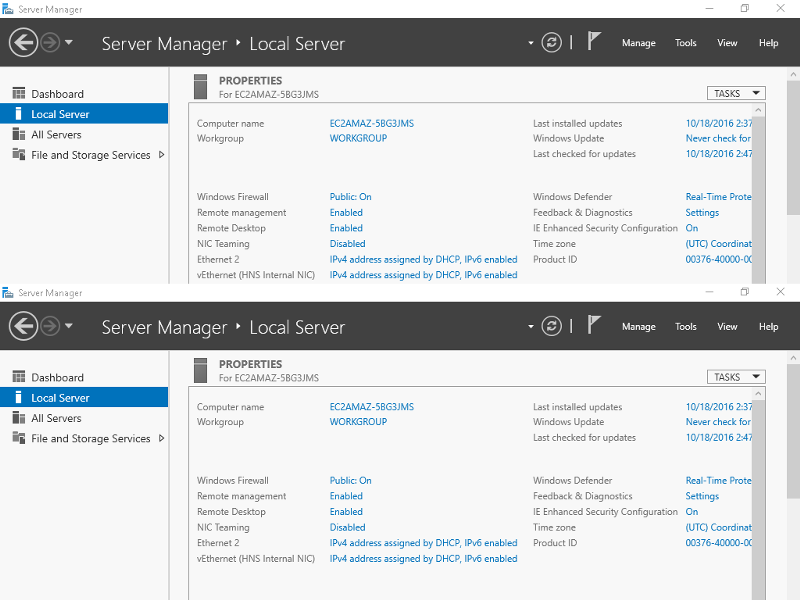The height and width of the screenshot is (600, 800).
Task: Click WORKGROUP link in top window
Action: click(x=358, y=138)
